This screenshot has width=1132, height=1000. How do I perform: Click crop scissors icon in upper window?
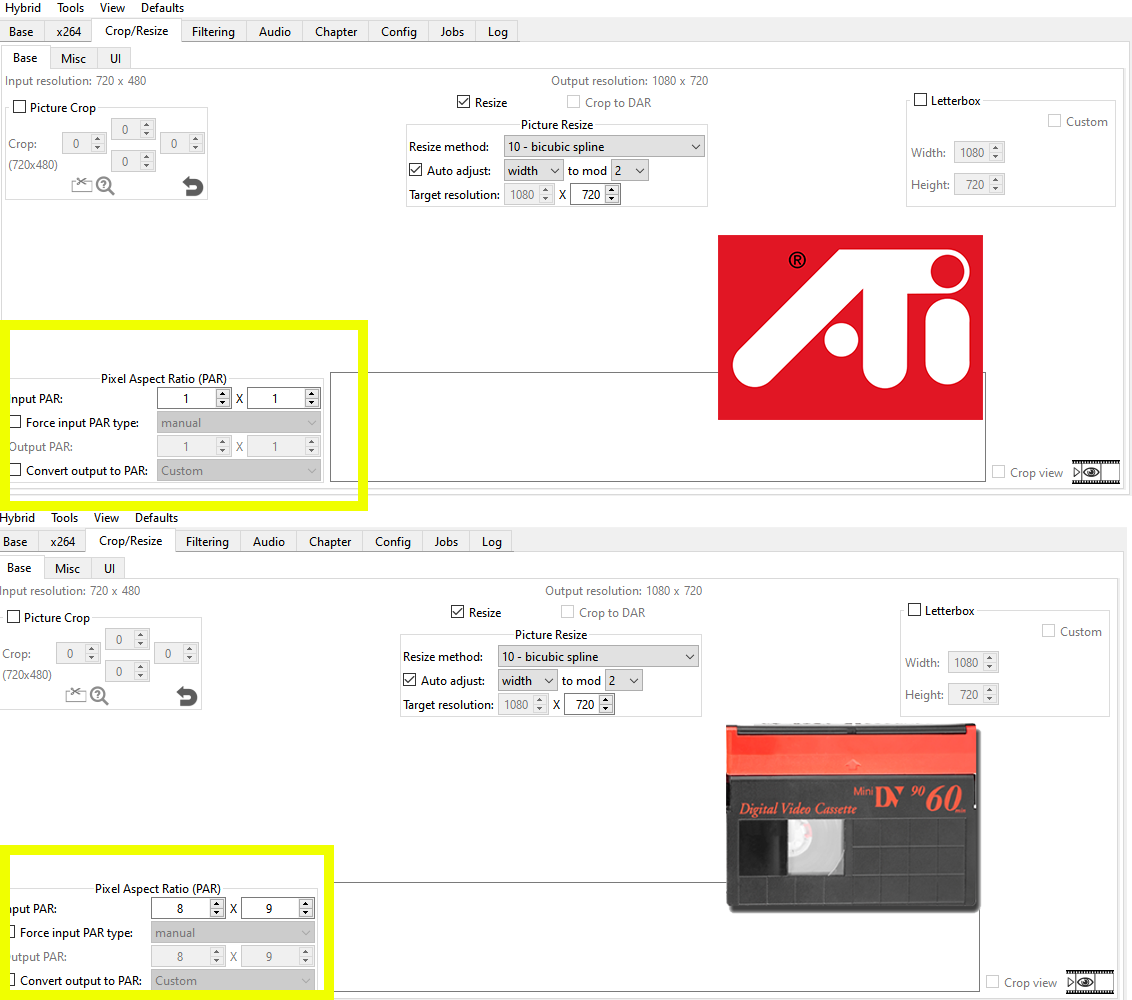tap(82, 186)
